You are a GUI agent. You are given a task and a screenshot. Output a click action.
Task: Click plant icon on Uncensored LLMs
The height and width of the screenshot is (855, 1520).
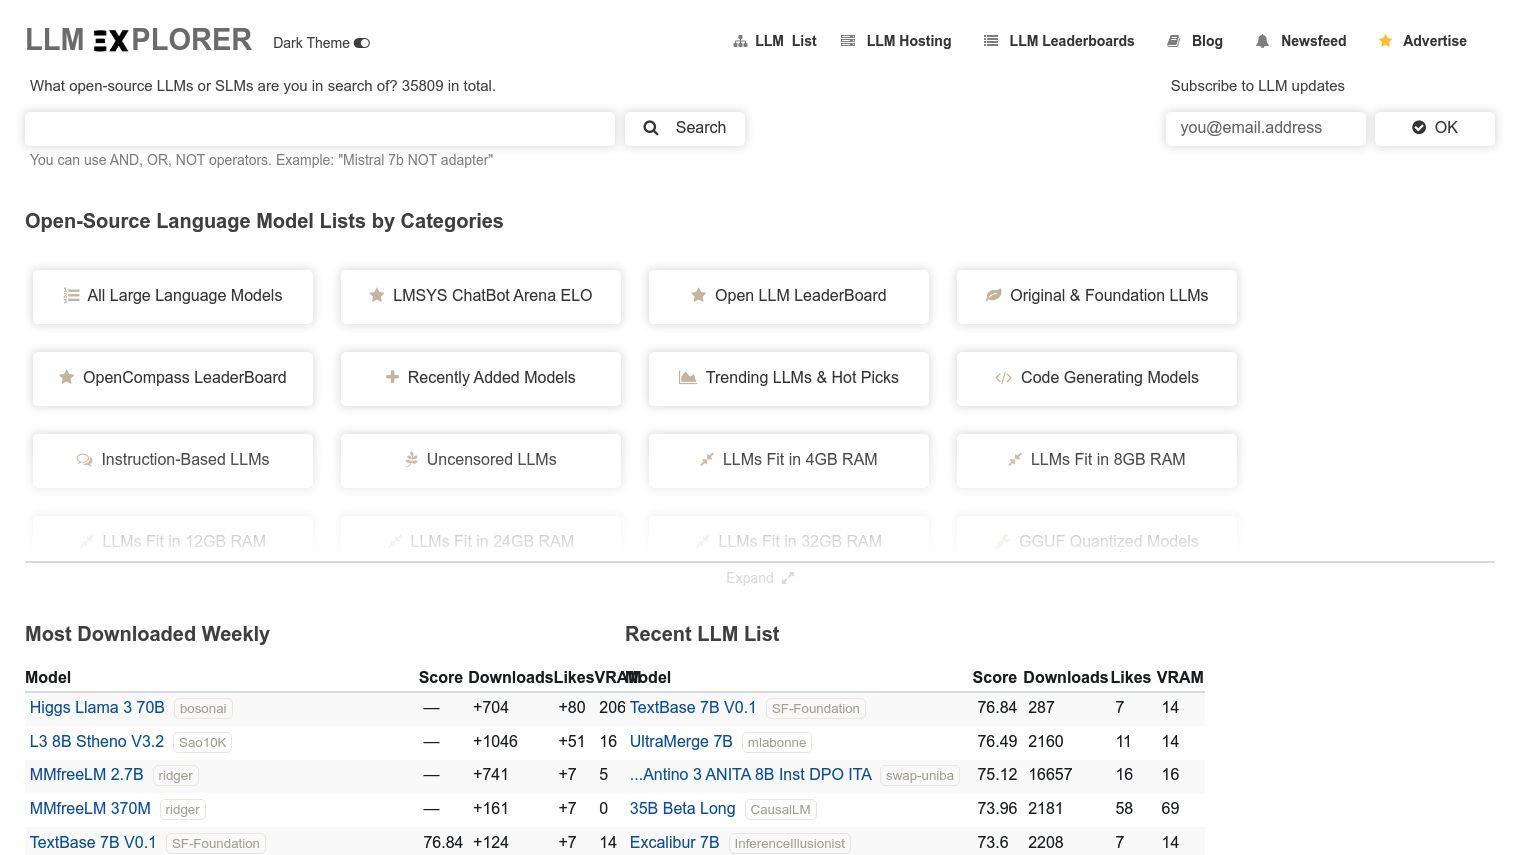(x=411, y=459)
